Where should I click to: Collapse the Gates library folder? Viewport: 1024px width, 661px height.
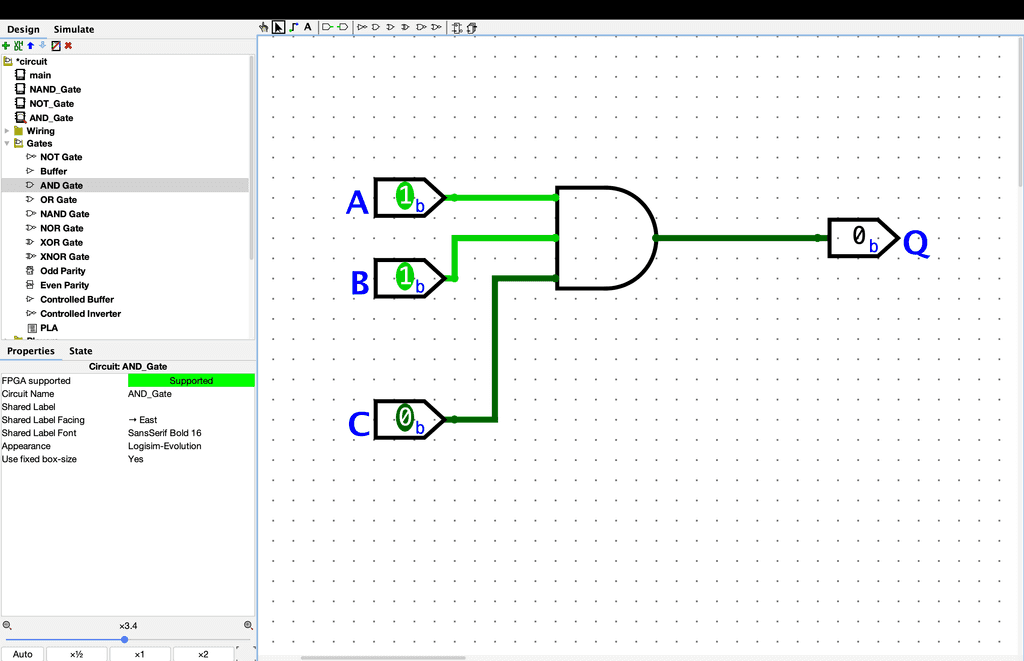pos(7,144)
